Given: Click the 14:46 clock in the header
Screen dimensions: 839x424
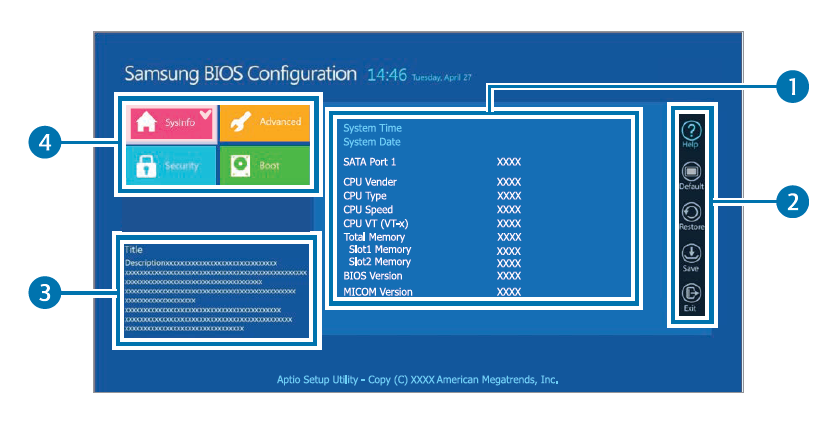Looking at the screenshot, I should (x=387, y=75).
